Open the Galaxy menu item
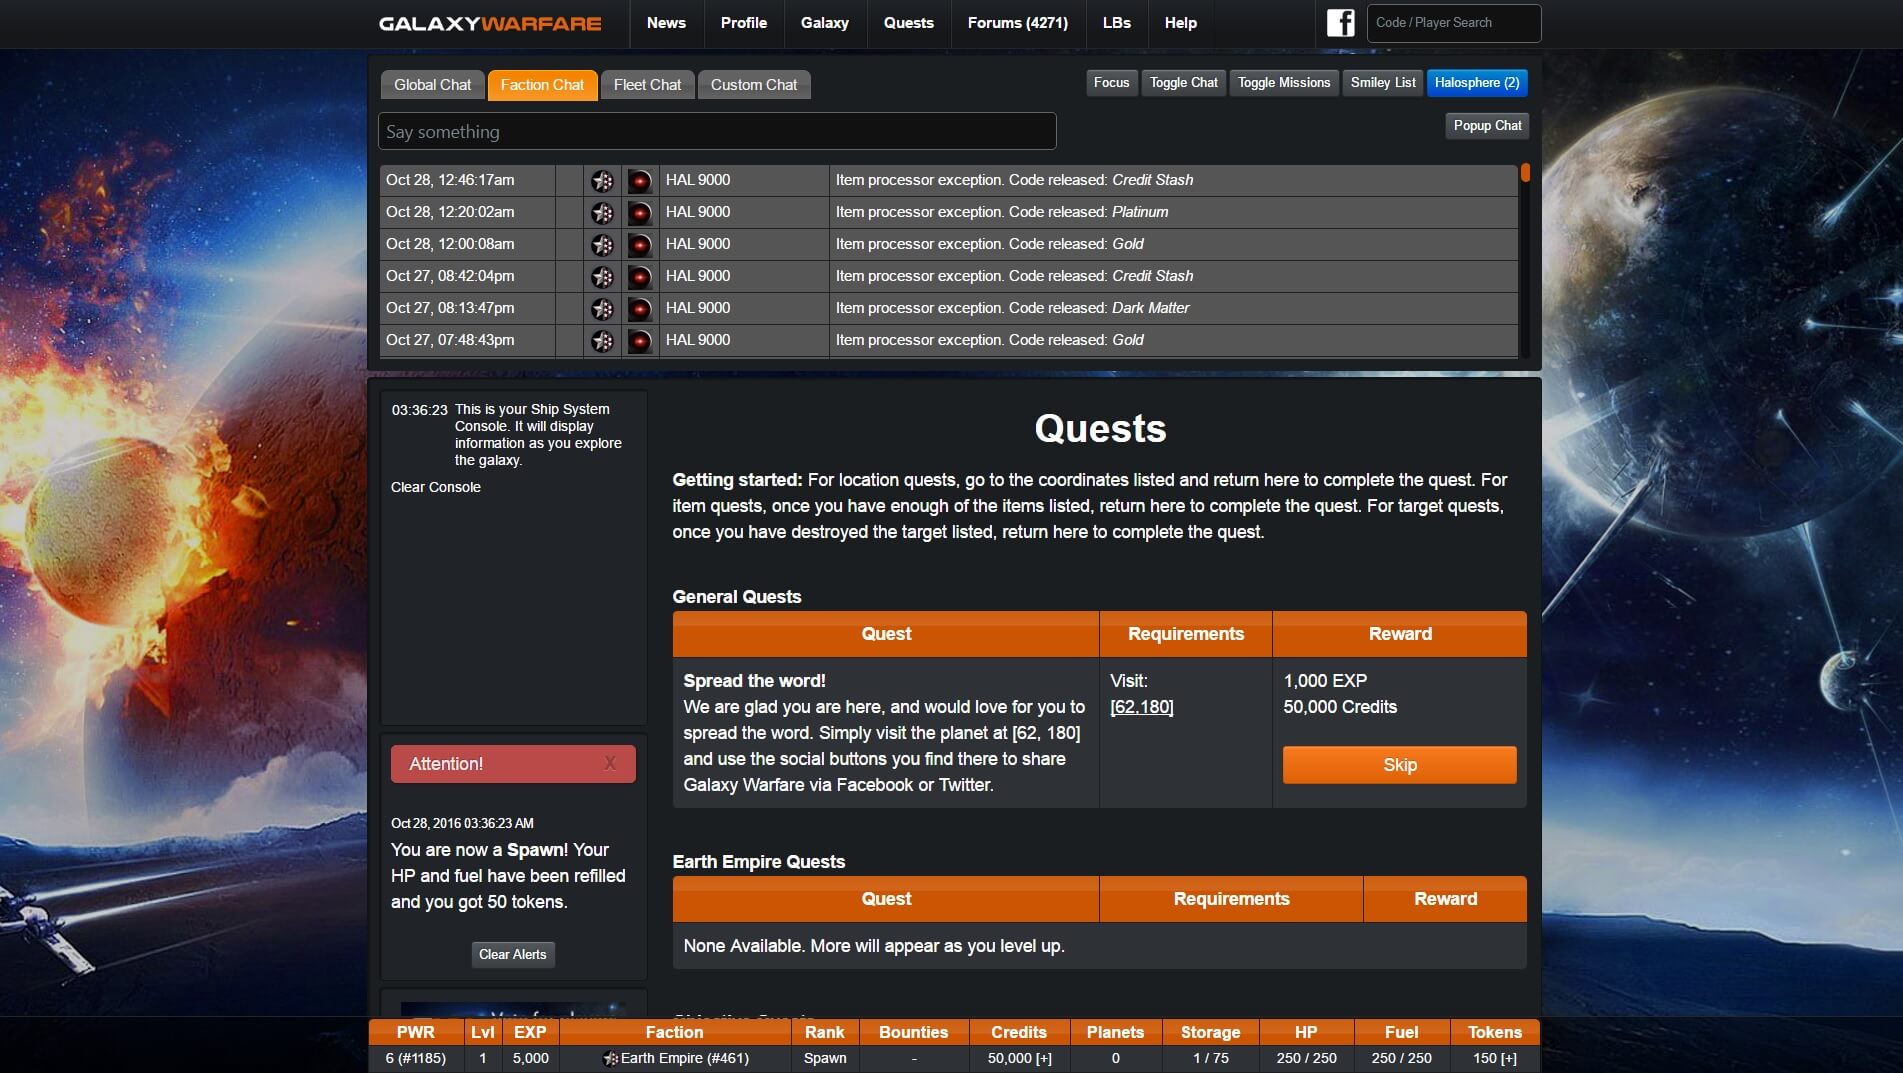The height and width of the screenshot is (1073, 1903). (824, 23)
